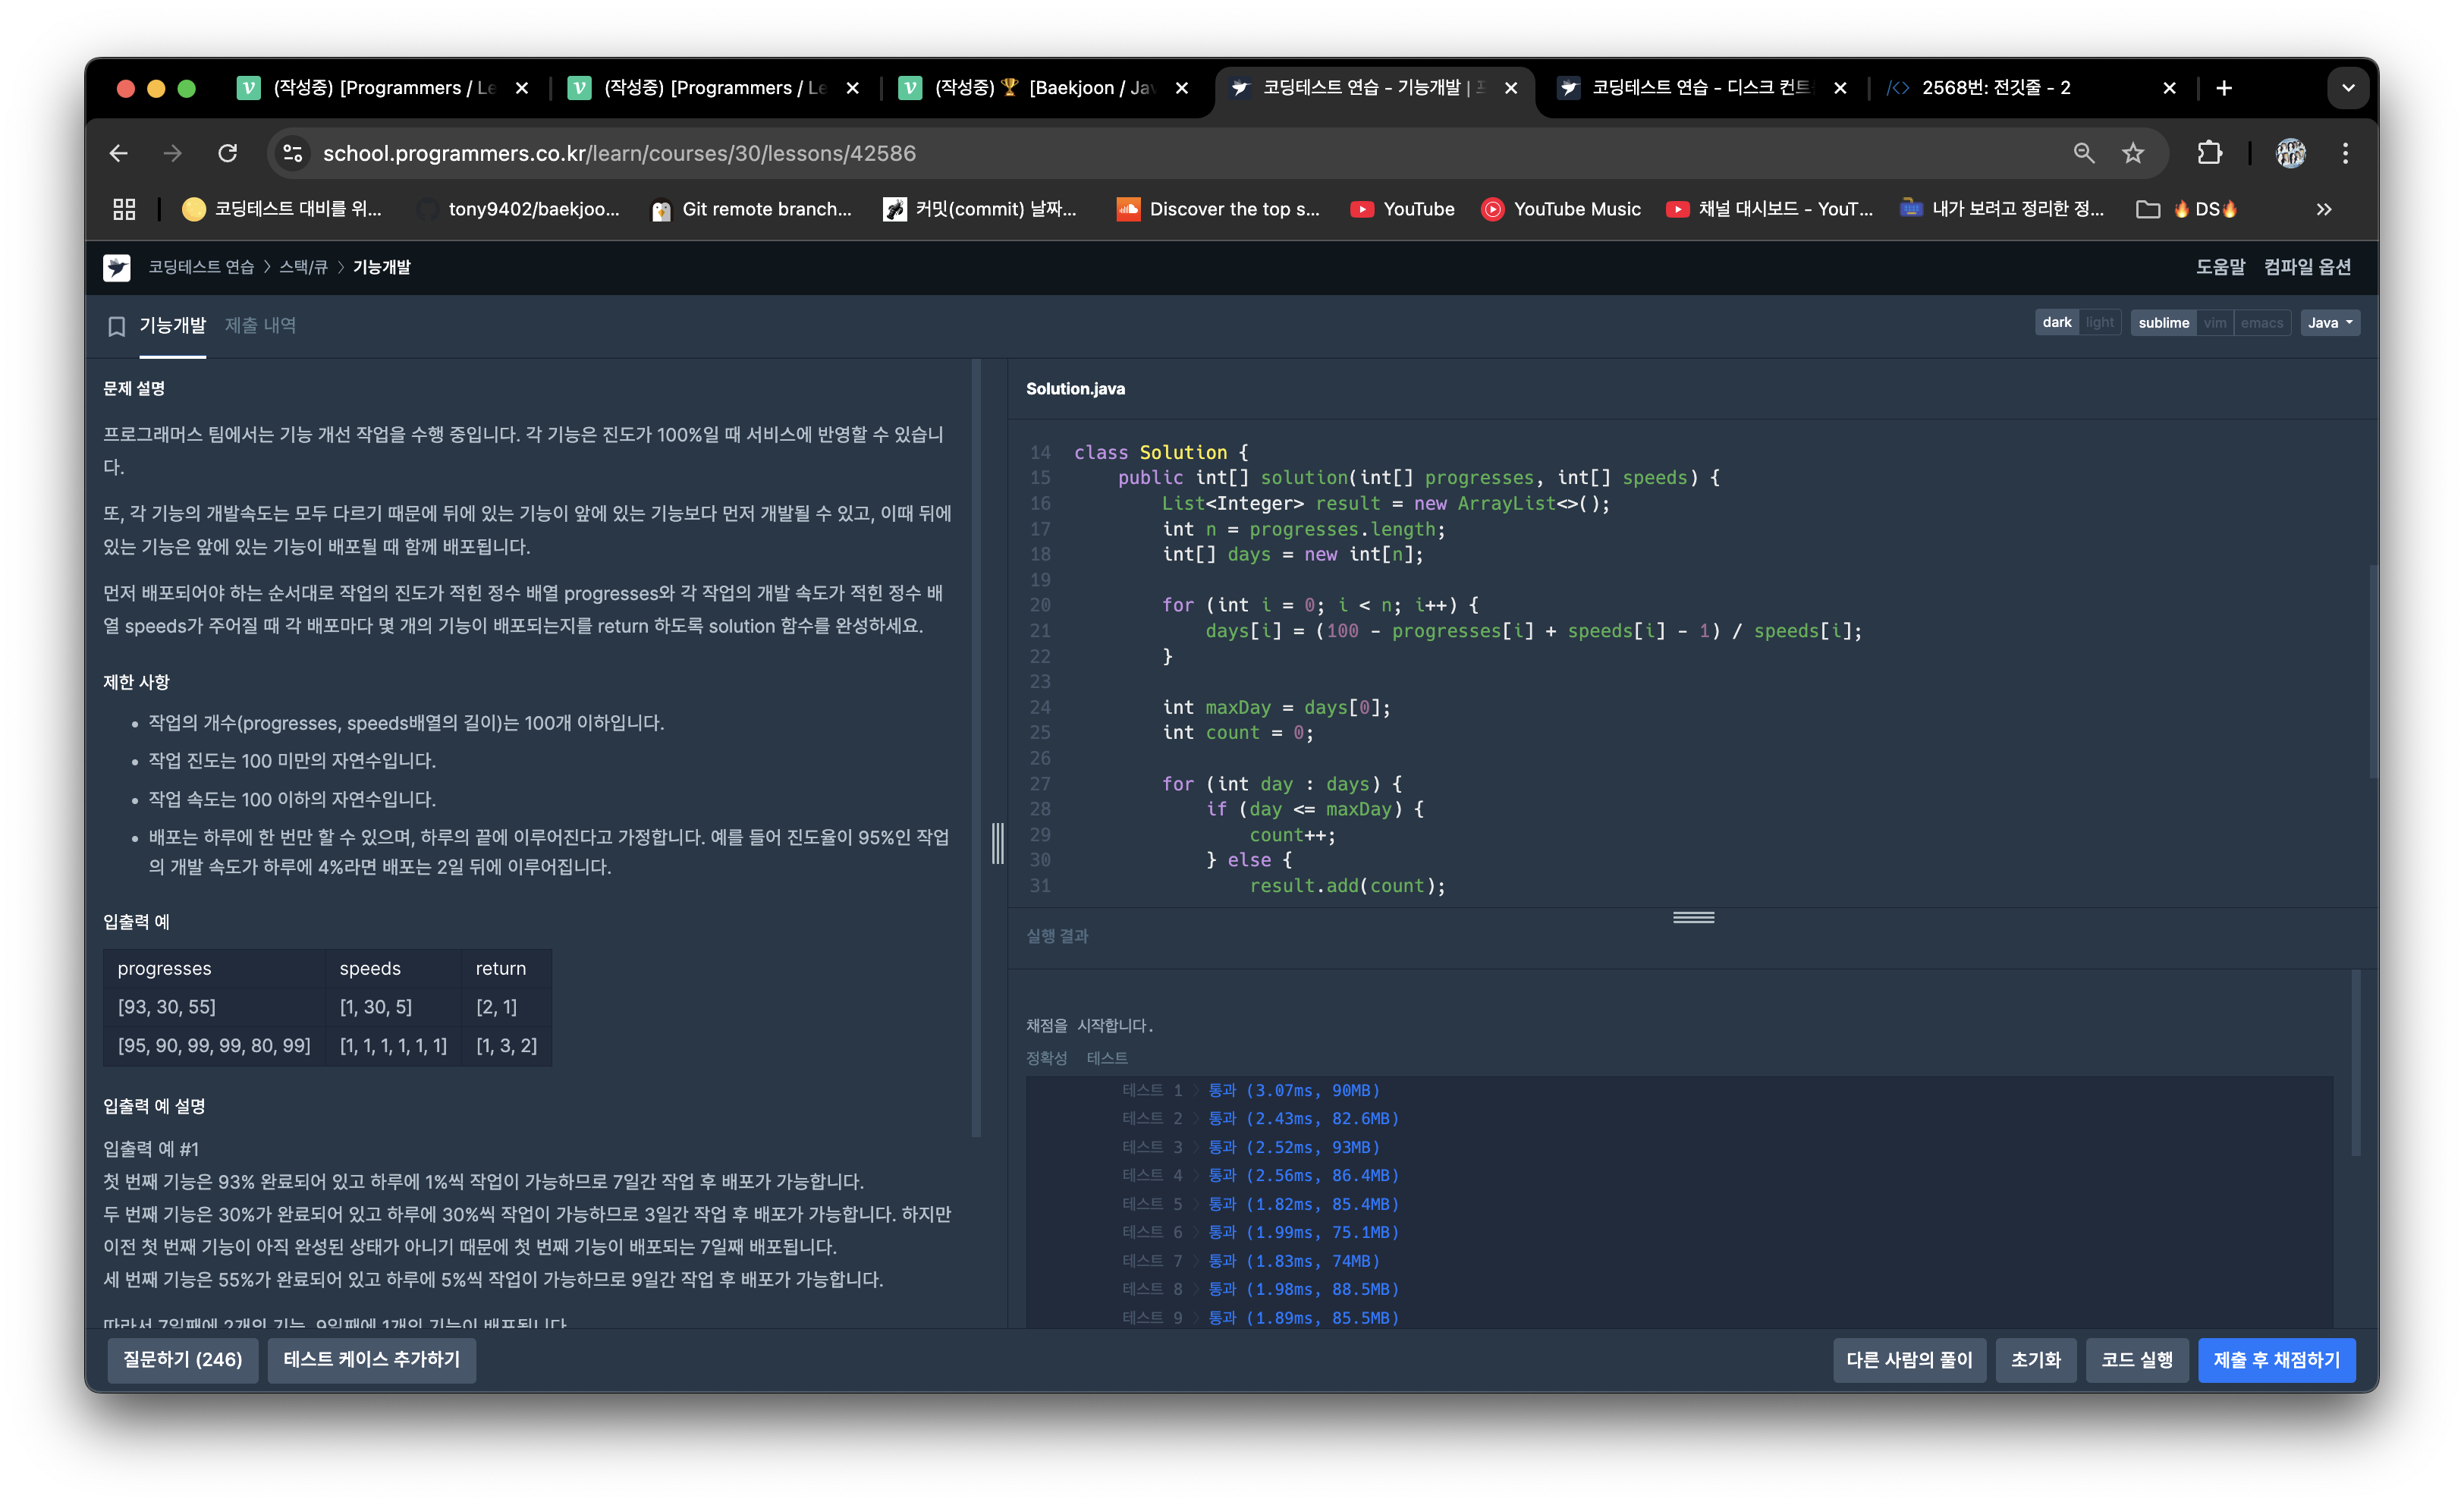
Task: Close the 코딩테스트 연습 - 디스크 컨트롤러 tab
Action: point(1840,88)
